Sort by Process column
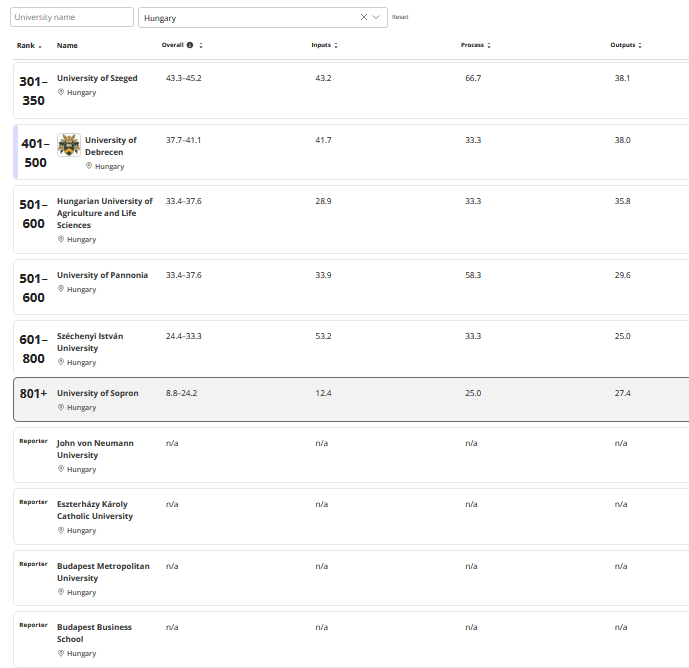The height and width of the screenshot is (668, 689). pos(475,45)
